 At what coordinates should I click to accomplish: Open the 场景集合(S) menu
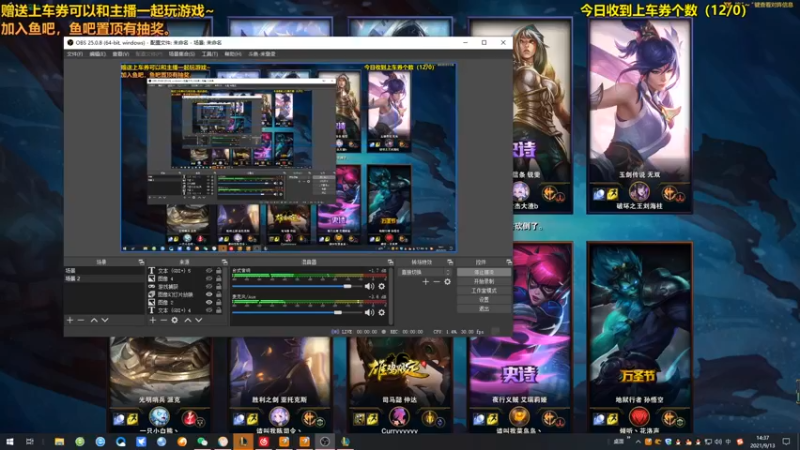(x=182, y=54)
